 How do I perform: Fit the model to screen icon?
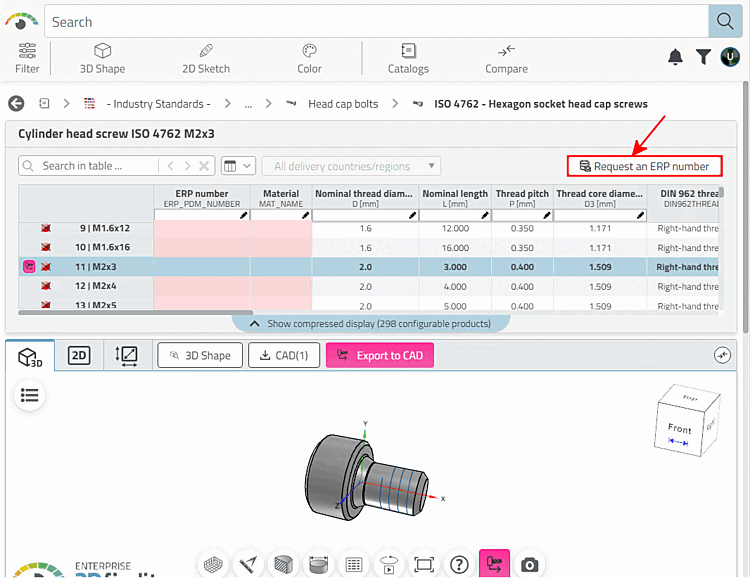(424, 565)
